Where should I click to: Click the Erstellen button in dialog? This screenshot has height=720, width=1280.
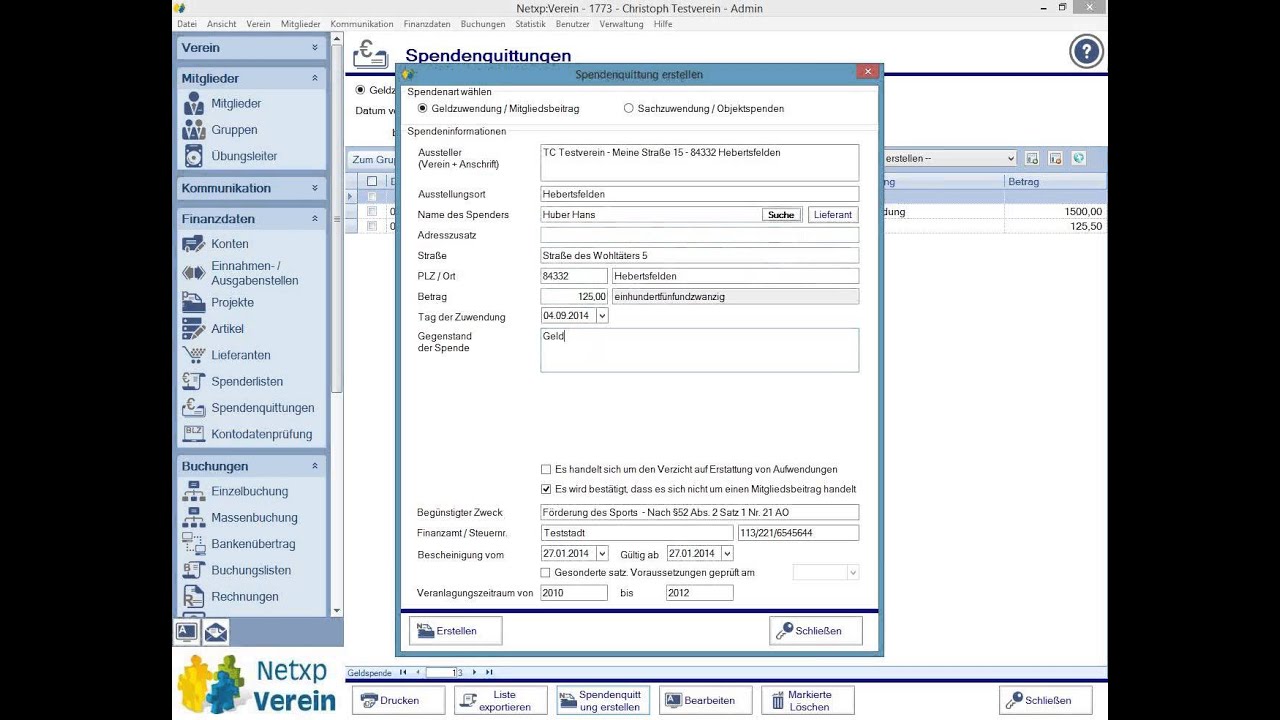(455, 631)
